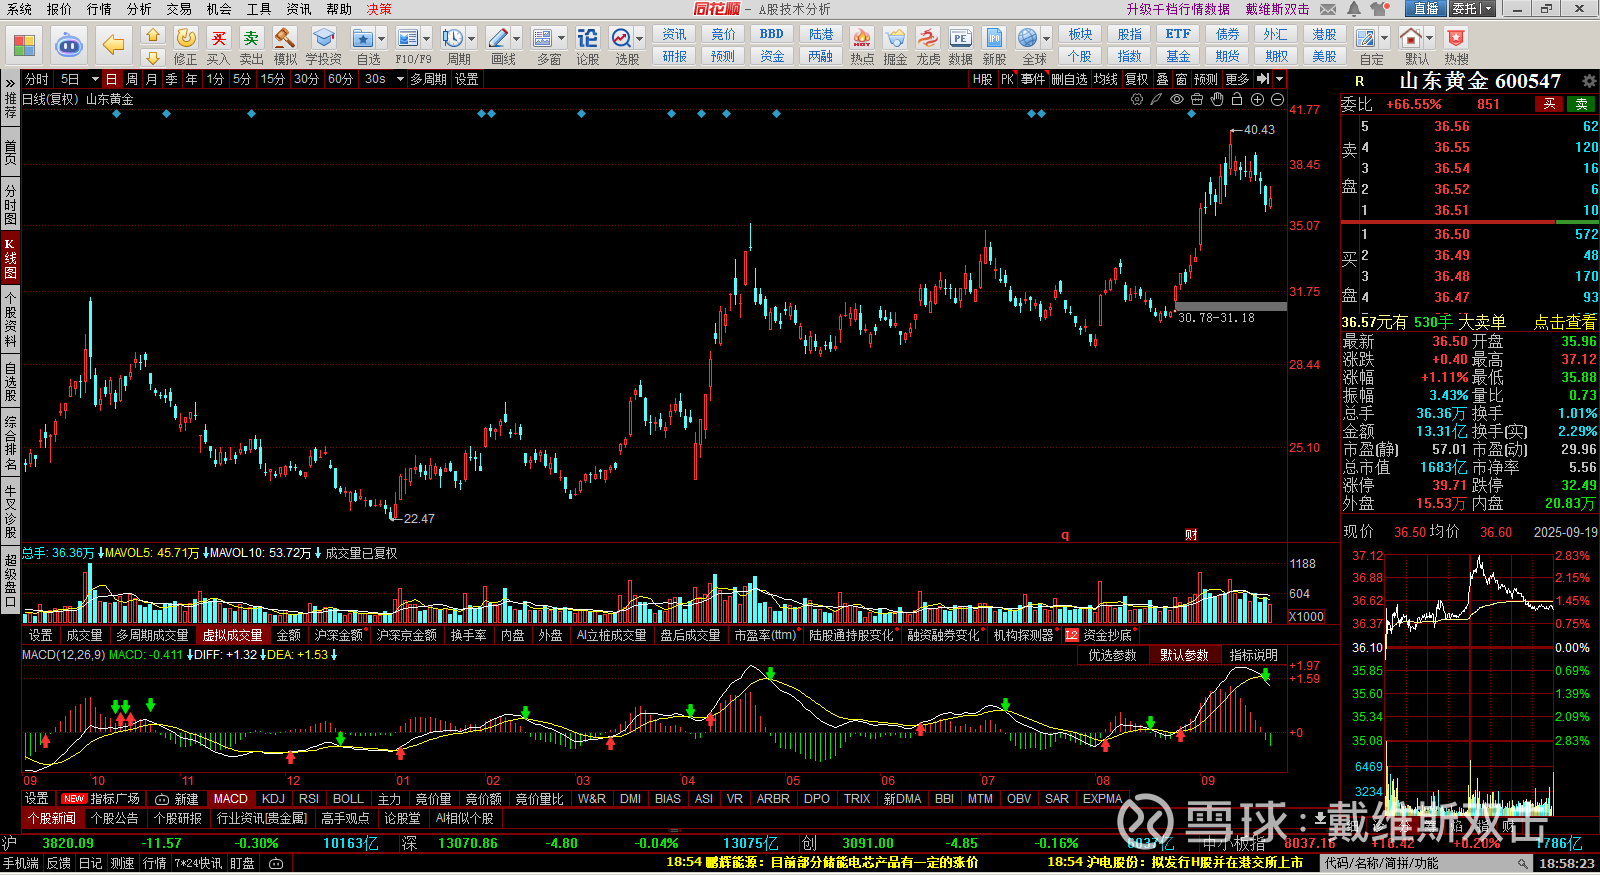Expand the 全球 global markets dropdown arrow

[1046, 39]
